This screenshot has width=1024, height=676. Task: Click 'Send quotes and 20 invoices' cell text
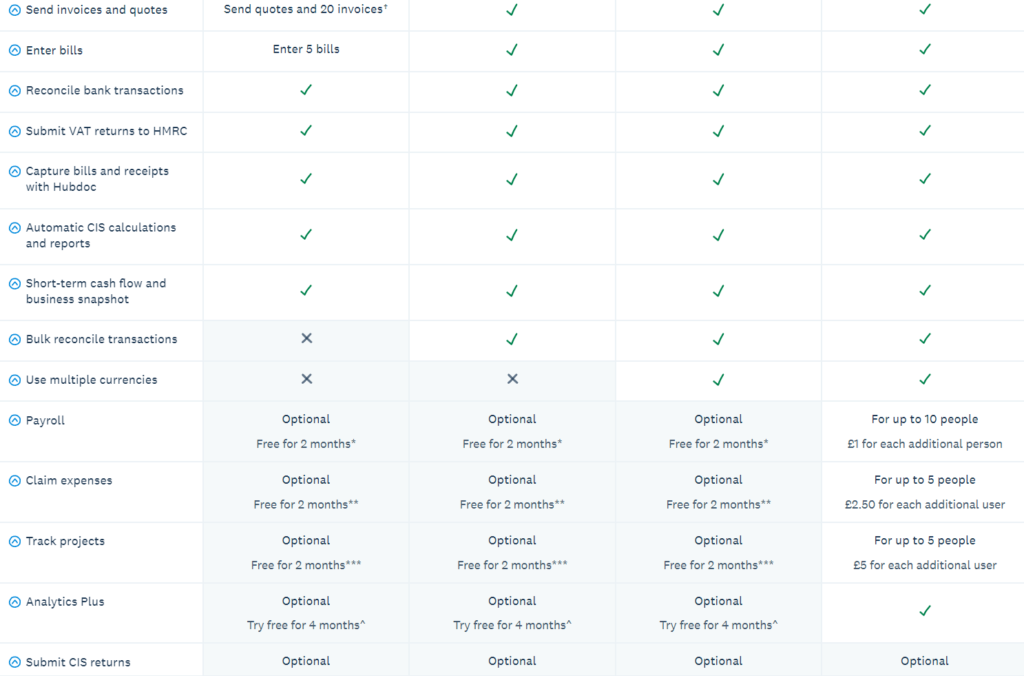pos(306,9)
